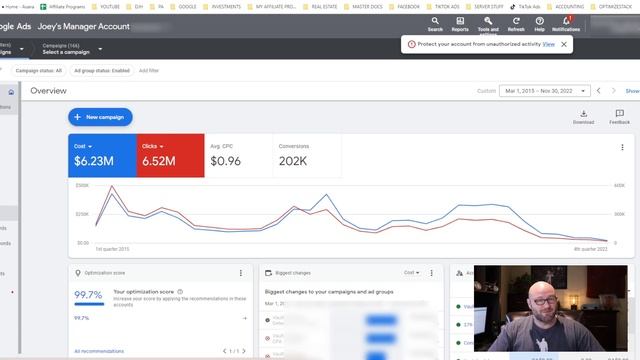Image resolution: width=640 pixels, height=360 pixels.
Task: Click the Overview page heading
Action: click(48, 91)
